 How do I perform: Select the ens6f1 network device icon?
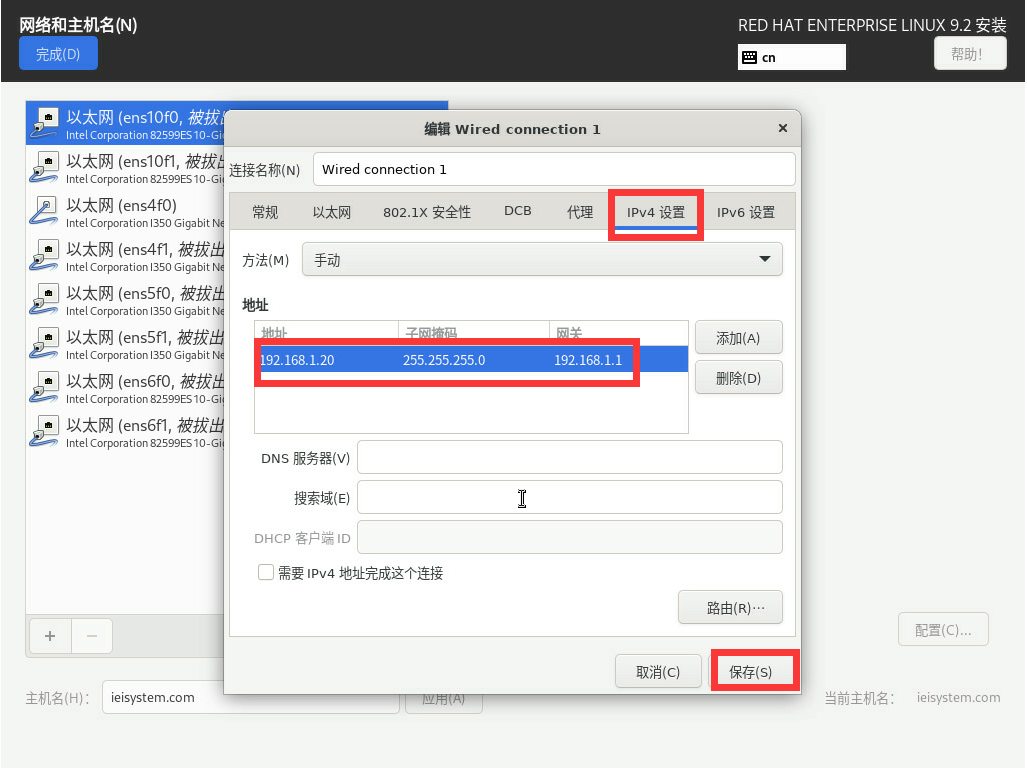(x=46, y=430)
